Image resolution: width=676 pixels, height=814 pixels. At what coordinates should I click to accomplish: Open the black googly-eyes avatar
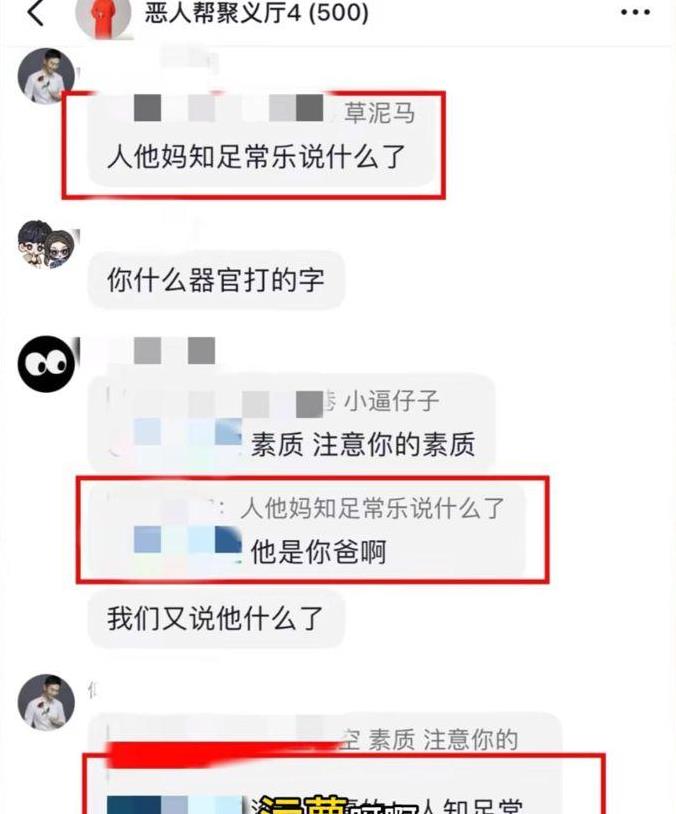tap(46, 363)
